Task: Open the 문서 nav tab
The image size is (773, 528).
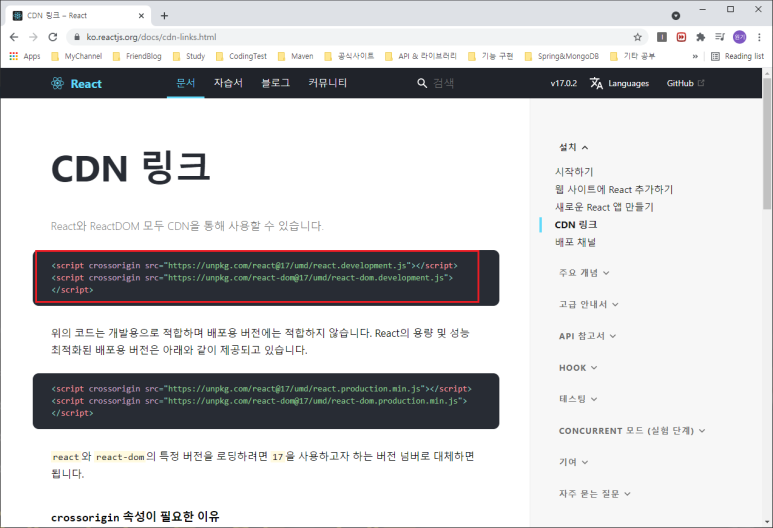Action: pos(186,83)
